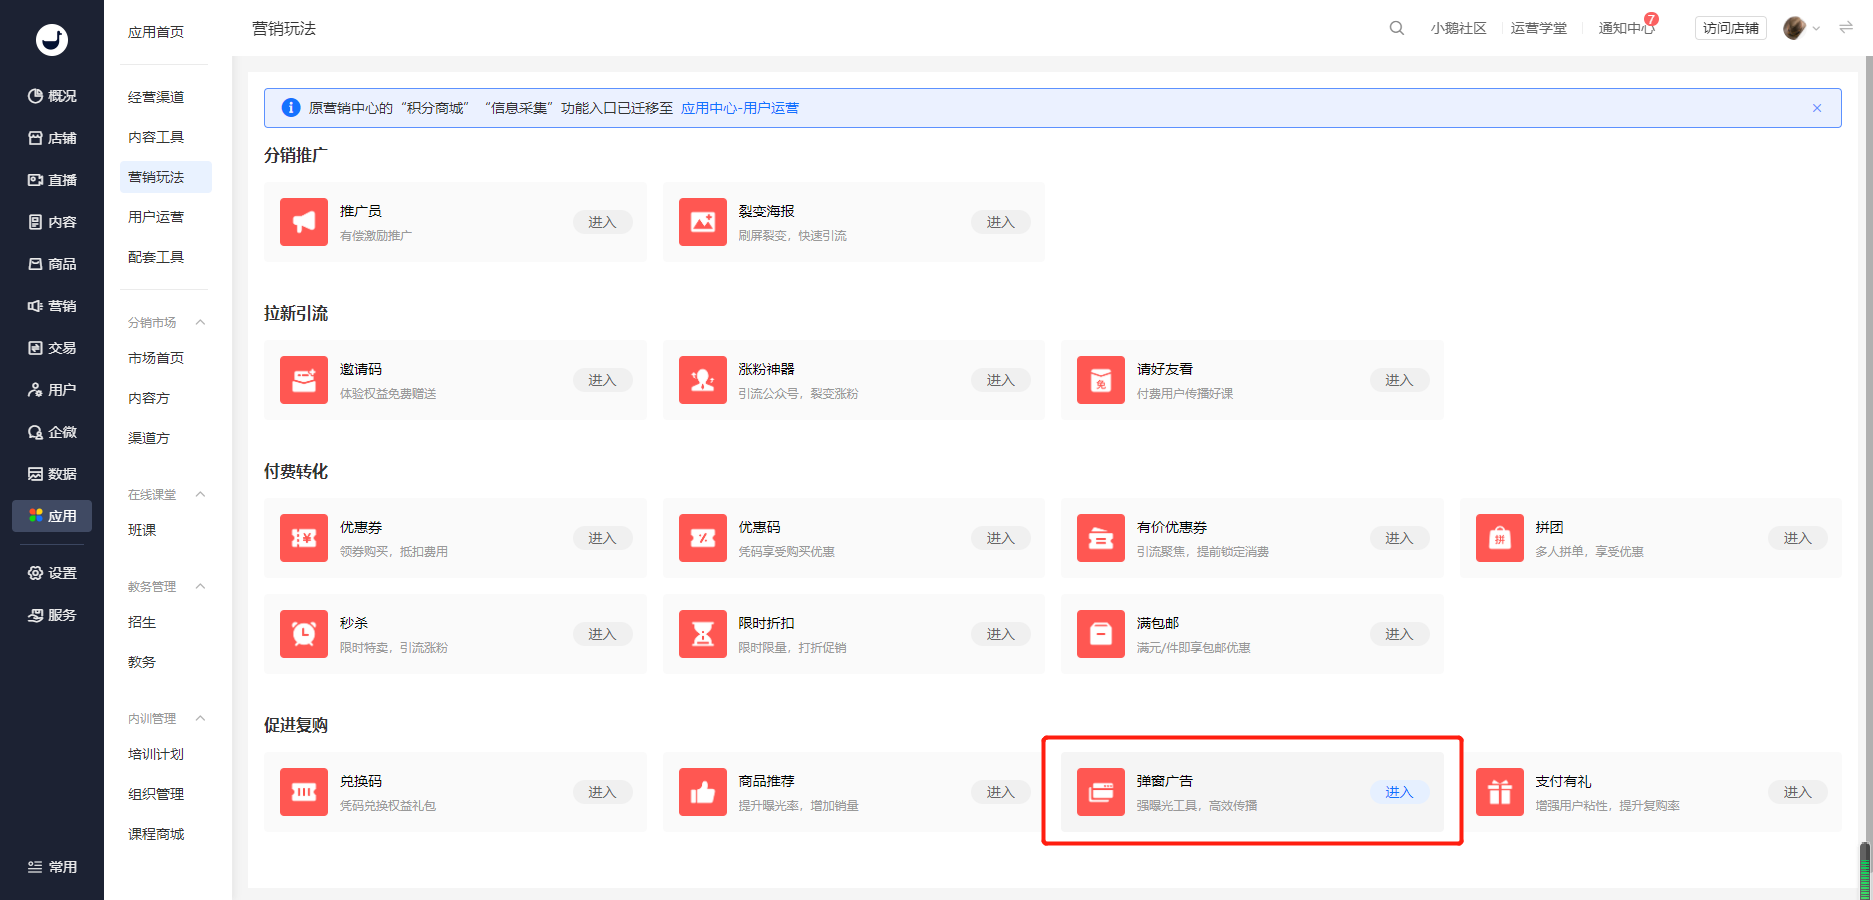The image size is (1873, 900).
Task: Click 进入 for 裂变海报
Action: (x=1001, y=222)
